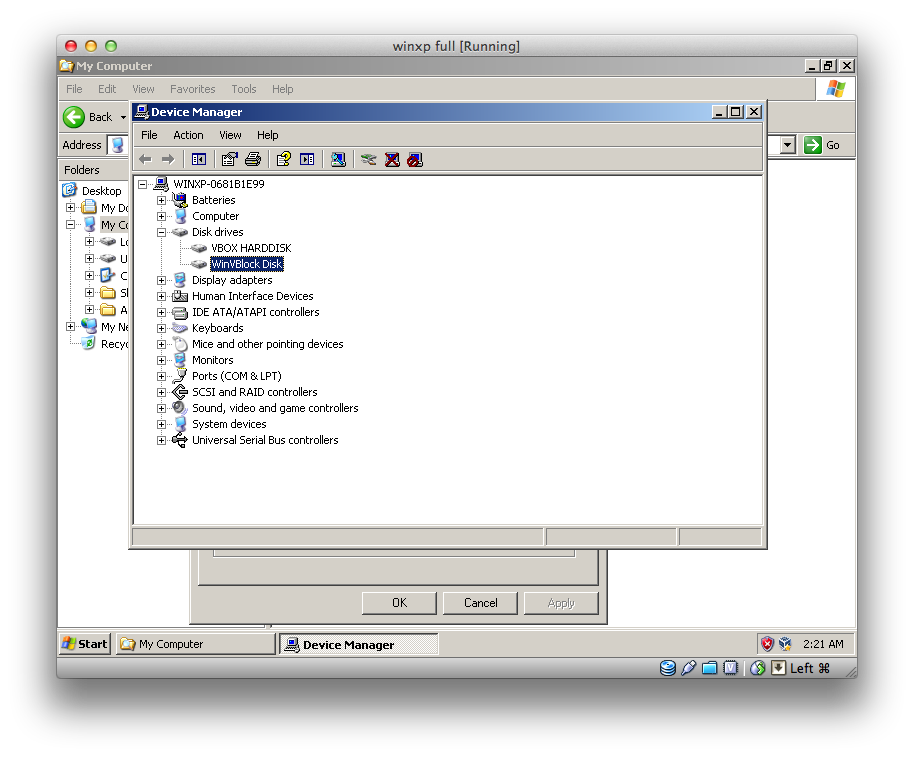Collapse the WINXP-0681B1E99 root node

[x=142, y=184]
